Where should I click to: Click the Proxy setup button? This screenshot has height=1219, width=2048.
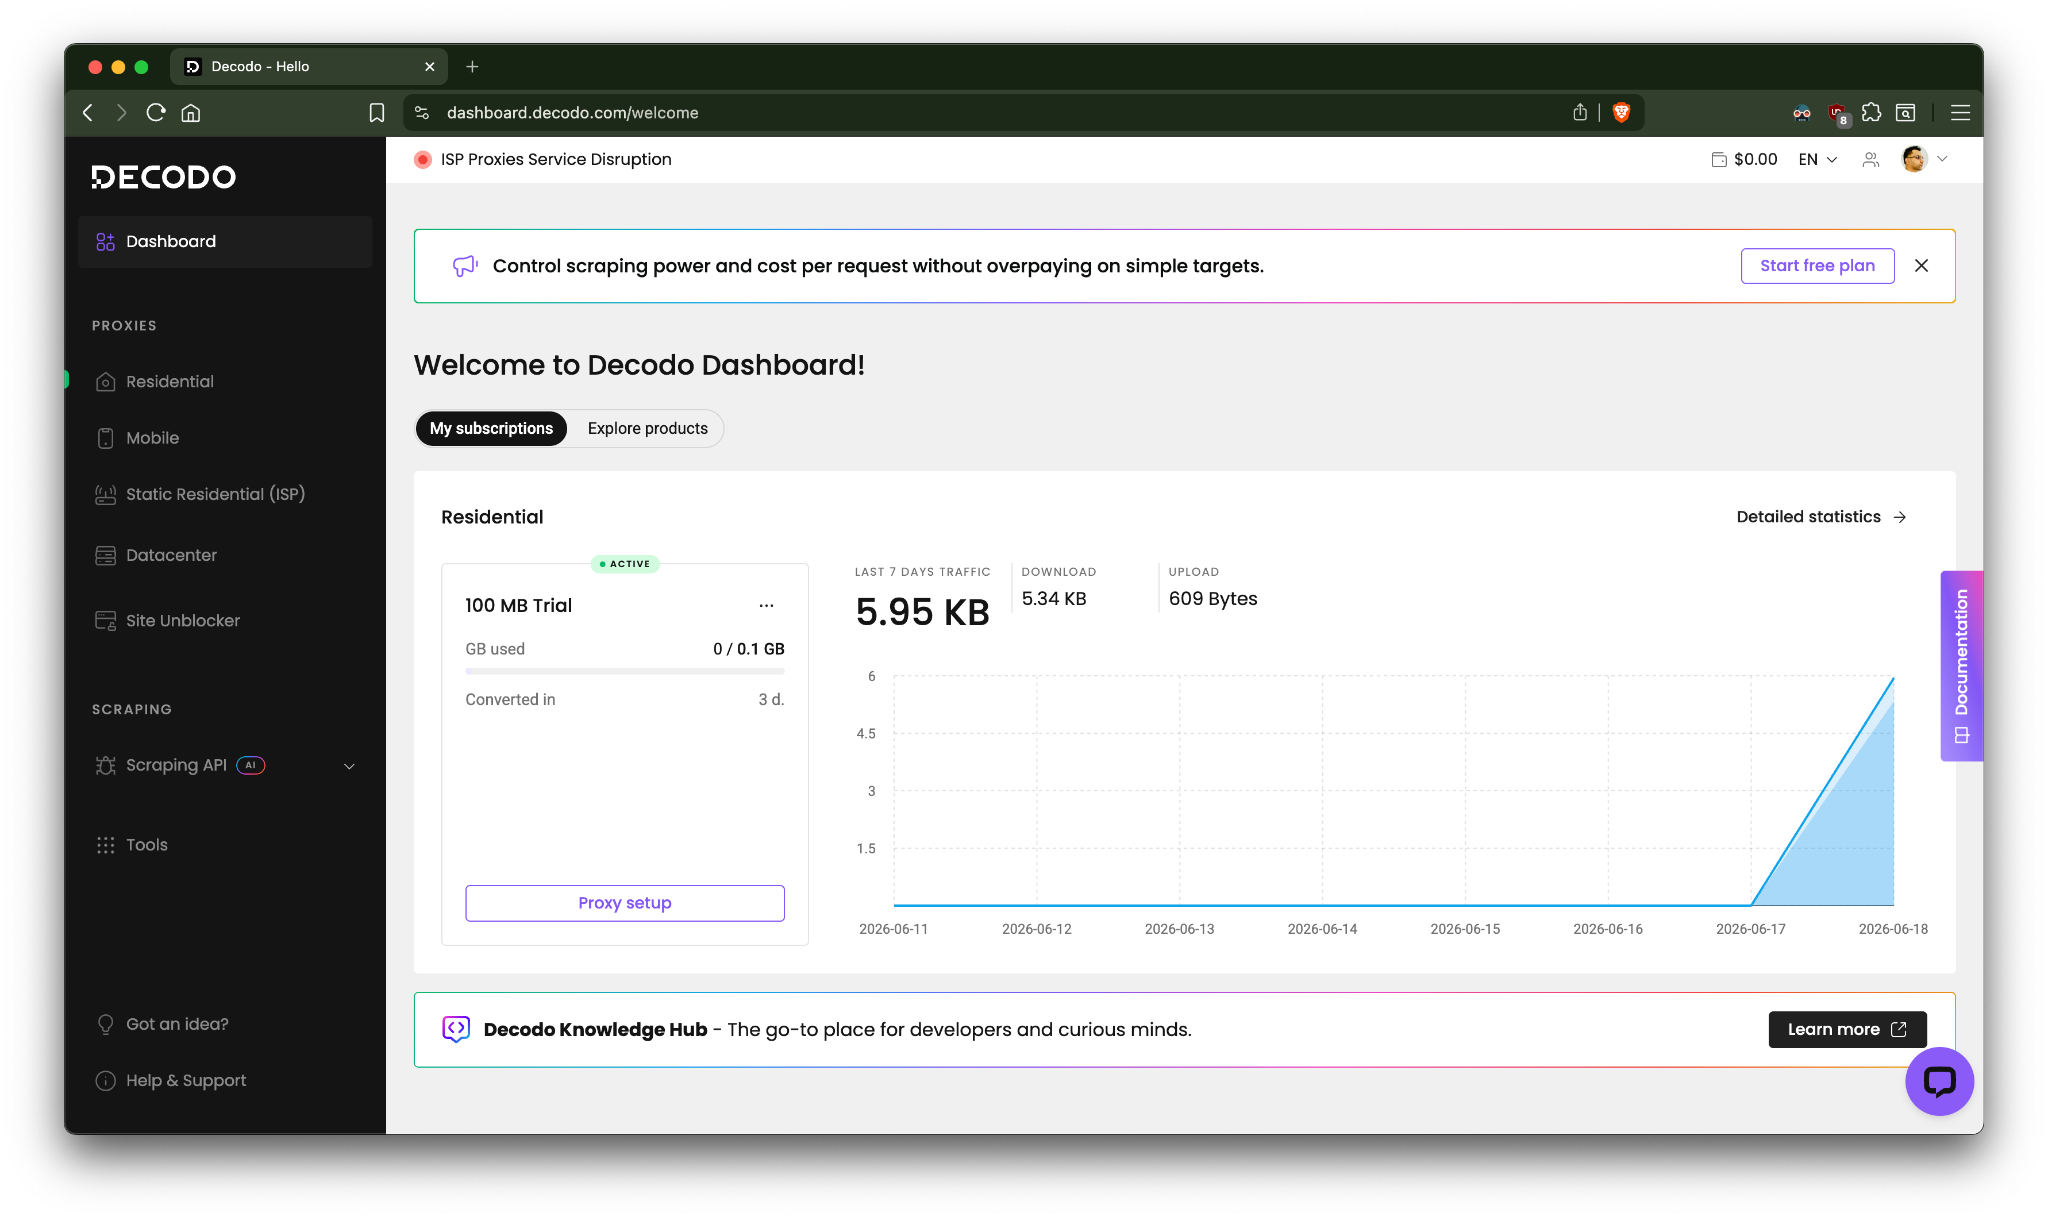tap(625, 903)
